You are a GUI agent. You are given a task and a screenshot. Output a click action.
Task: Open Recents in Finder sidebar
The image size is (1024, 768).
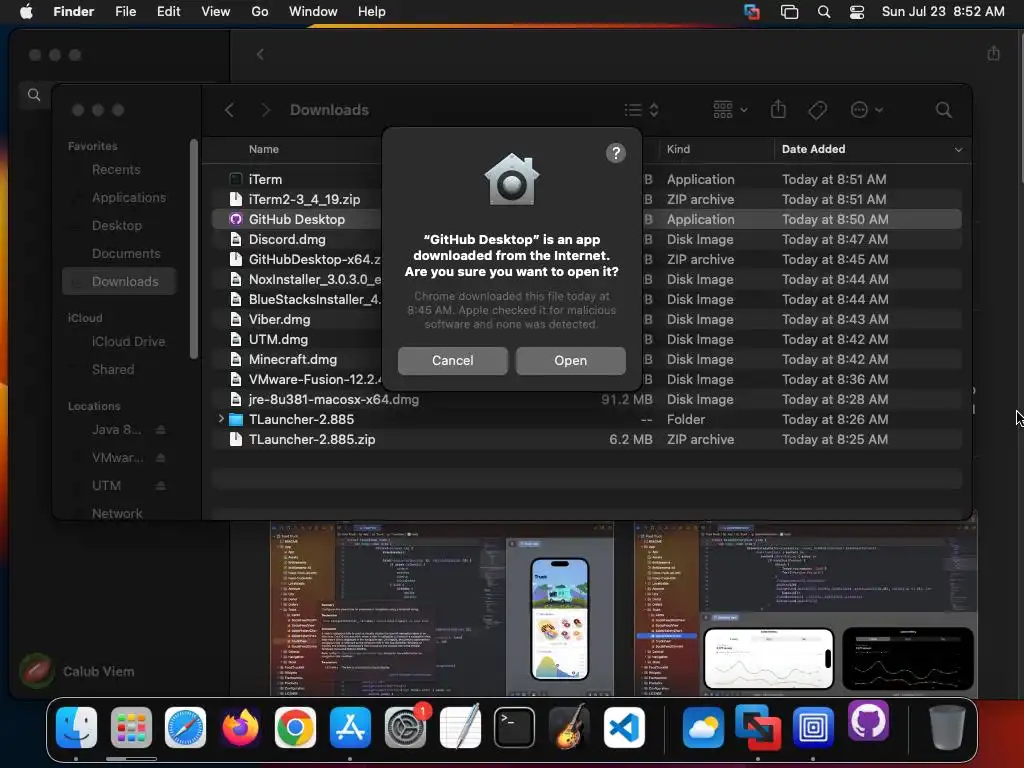(116, 170)
